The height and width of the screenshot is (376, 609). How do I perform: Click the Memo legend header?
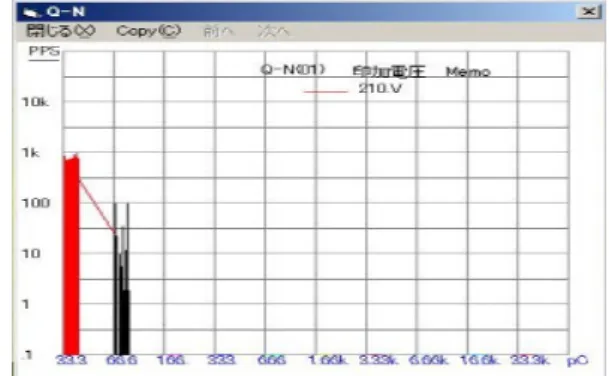click(x=468, y=72)
